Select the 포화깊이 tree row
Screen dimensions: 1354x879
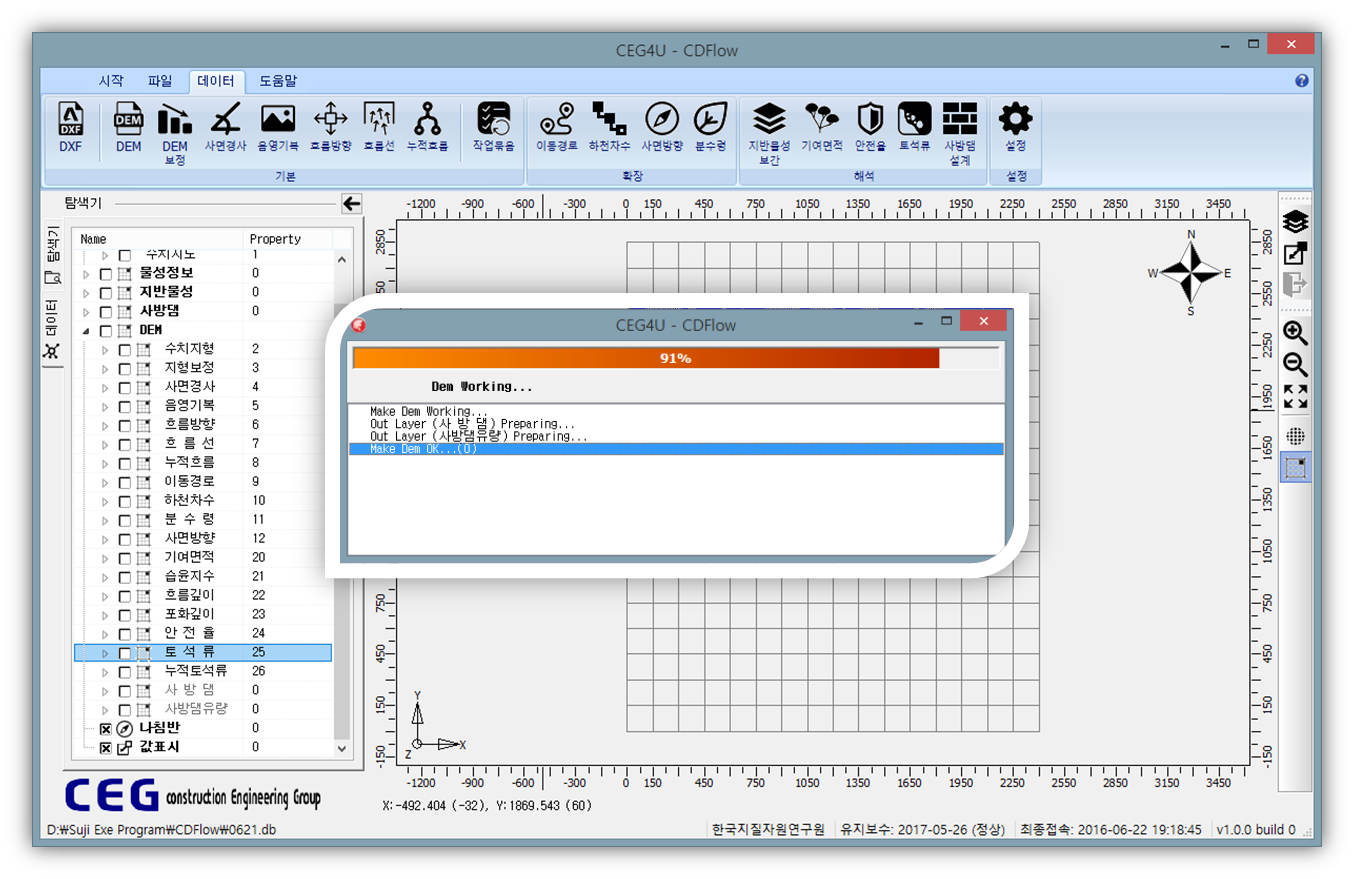pyautogui.click(x=203, y=615)
